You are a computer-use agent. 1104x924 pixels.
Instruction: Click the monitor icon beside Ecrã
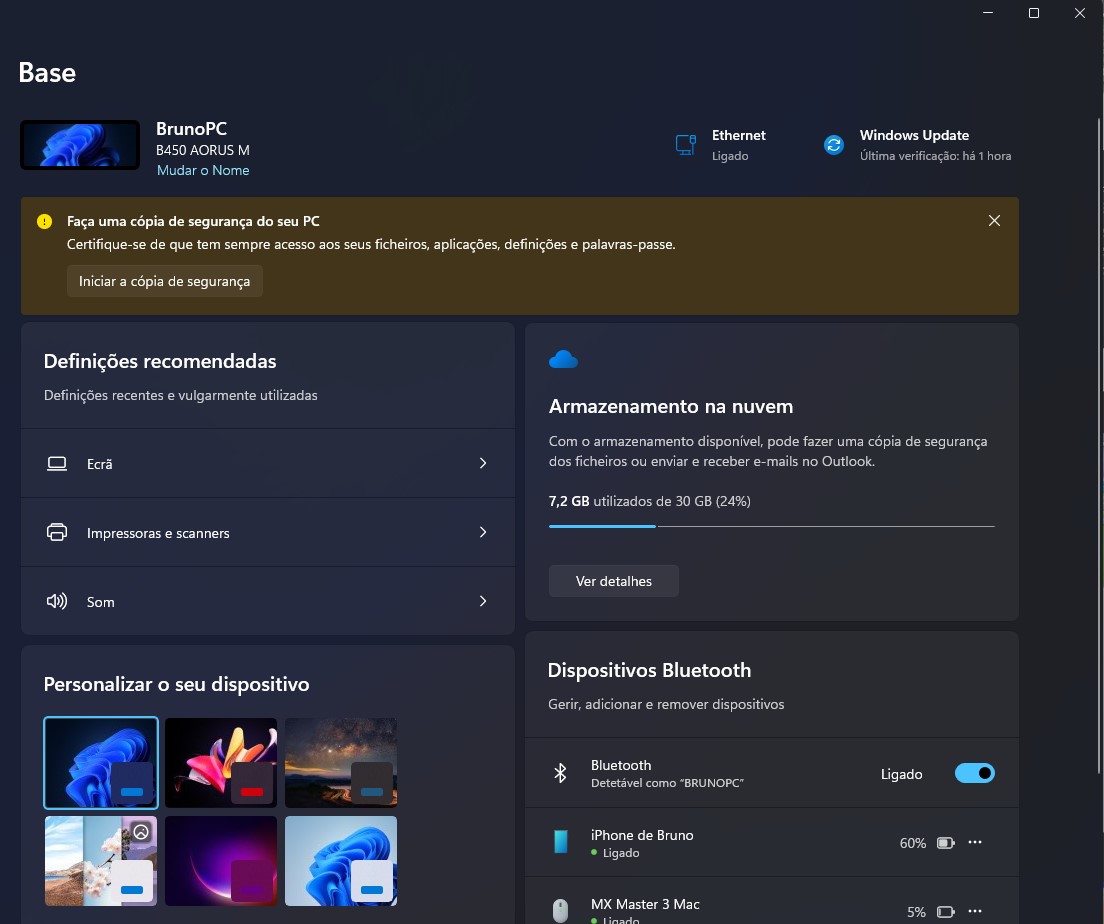click(57, 463)
